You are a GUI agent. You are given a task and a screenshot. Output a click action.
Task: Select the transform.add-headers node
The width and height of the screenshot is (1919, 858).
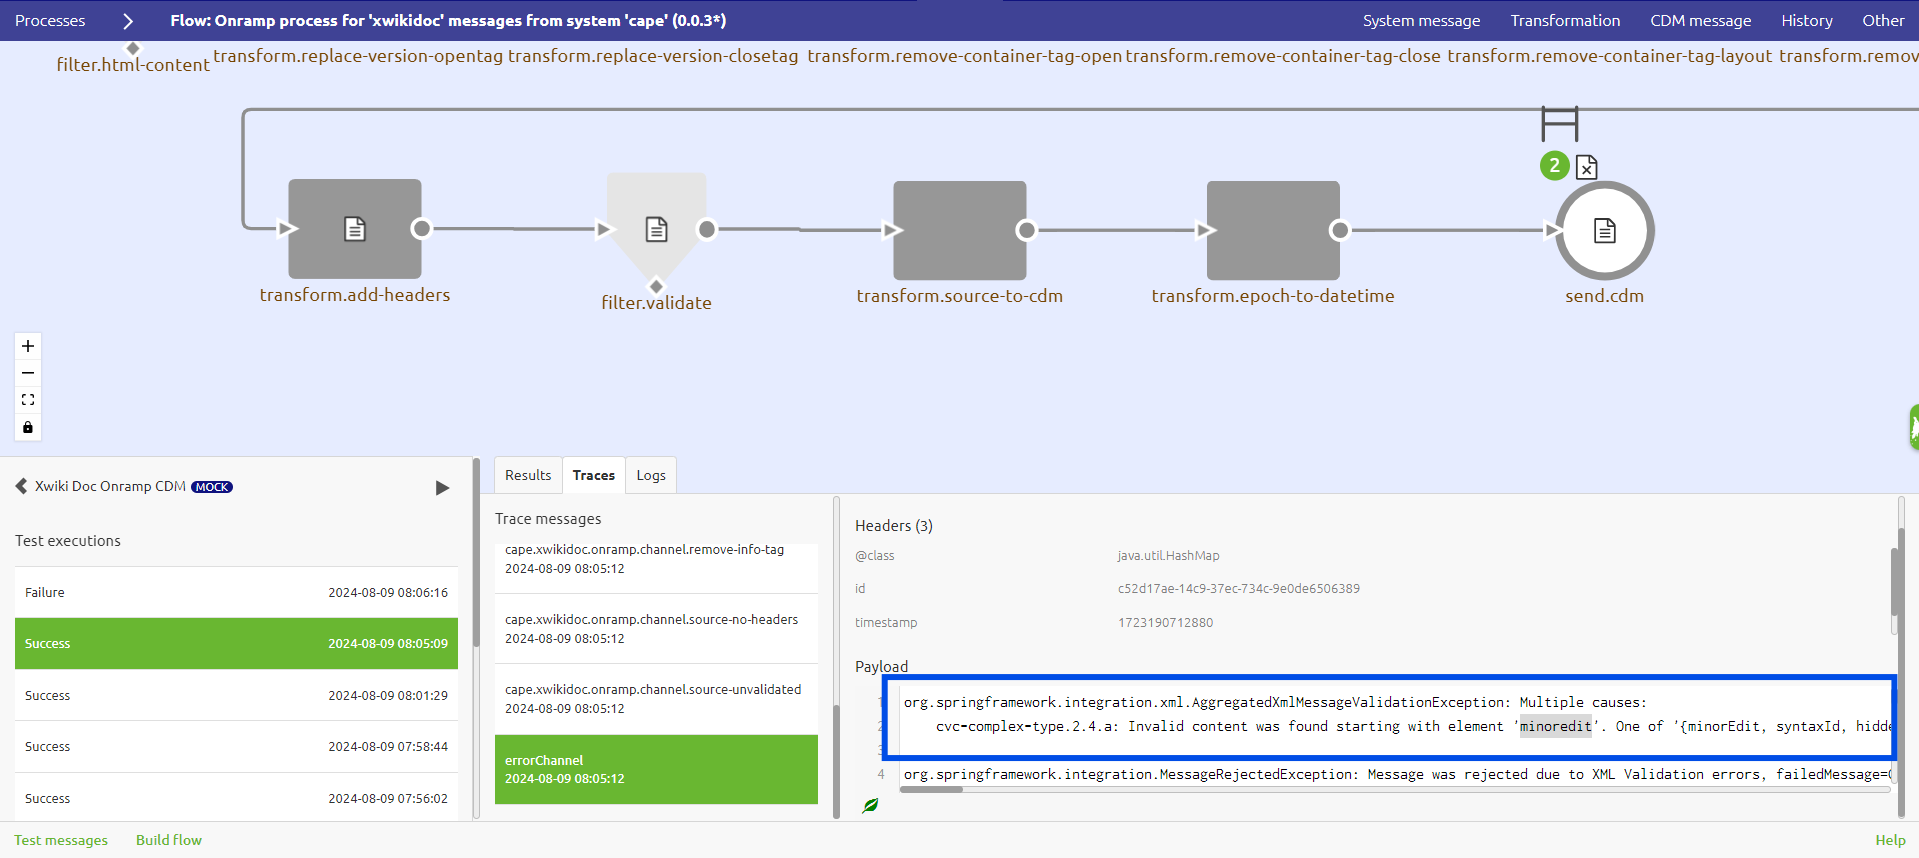click(355, 229)
